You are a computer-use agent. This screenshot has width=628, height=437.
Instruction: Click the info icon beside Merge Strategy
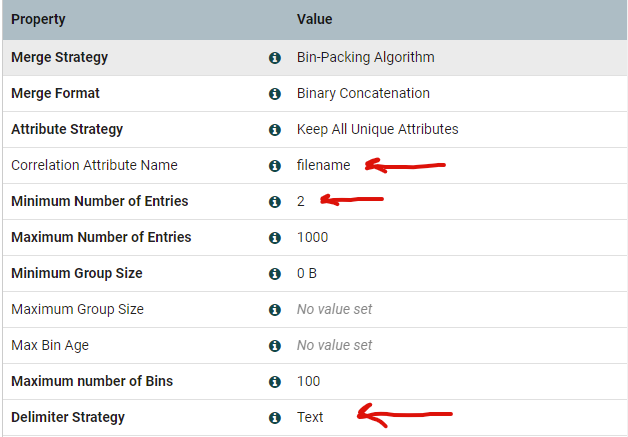[274, 58]
